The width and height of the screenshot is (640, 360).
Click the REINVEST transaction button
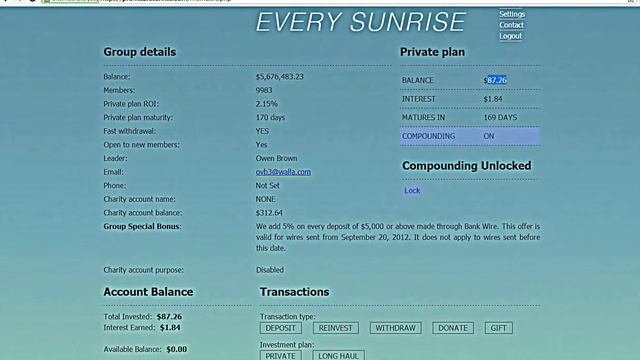click(336, 328)
